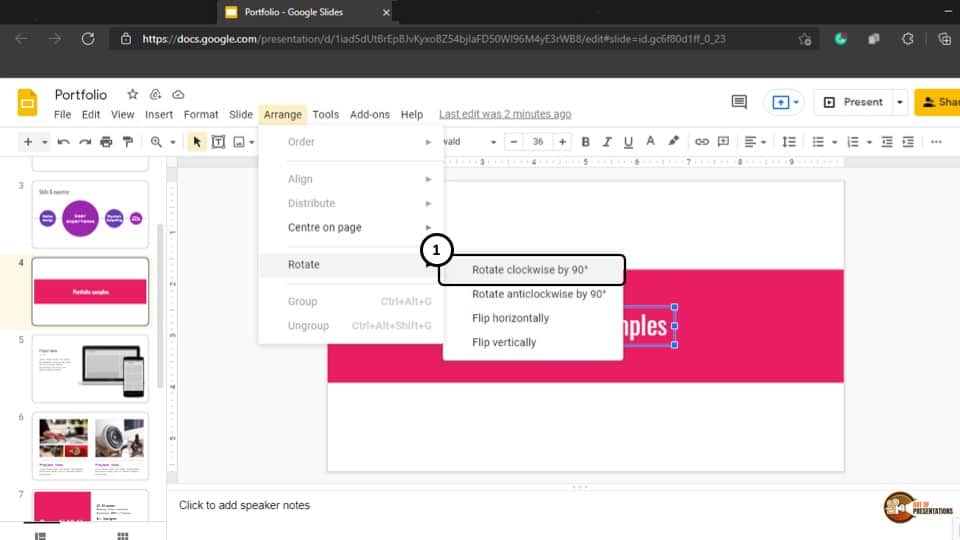Viewport: 960px width, 540px height.
Task: Open numbered list style dropdown arrow
Action: (869, 143)
